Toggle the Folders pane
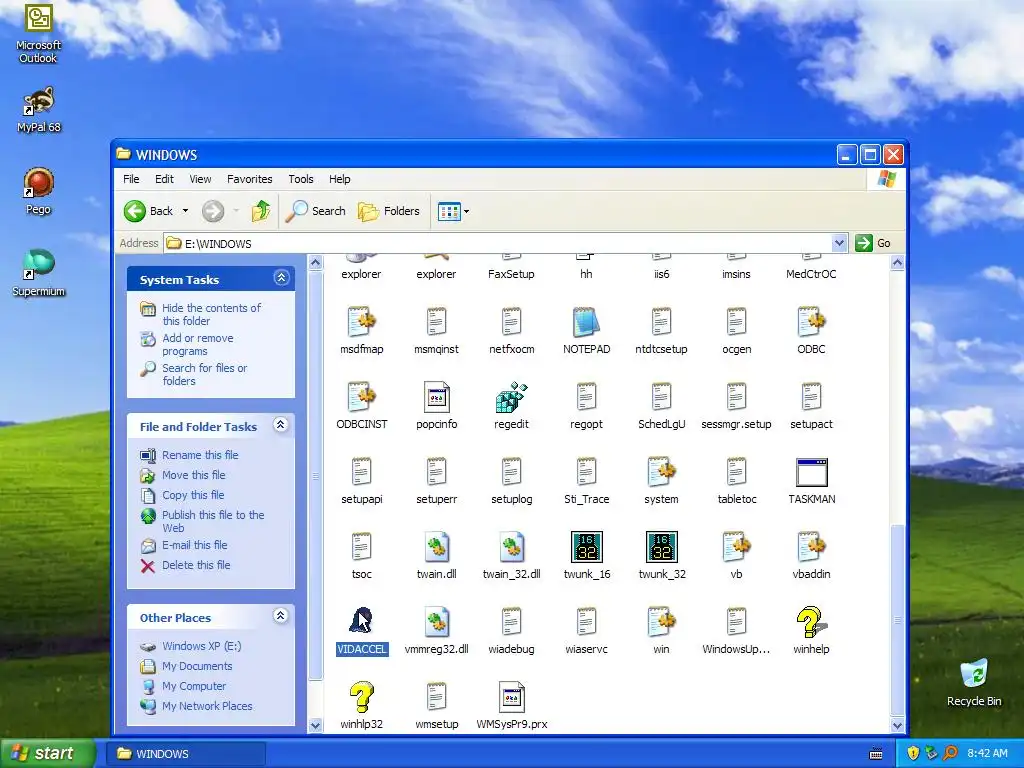 pos(389,211)
